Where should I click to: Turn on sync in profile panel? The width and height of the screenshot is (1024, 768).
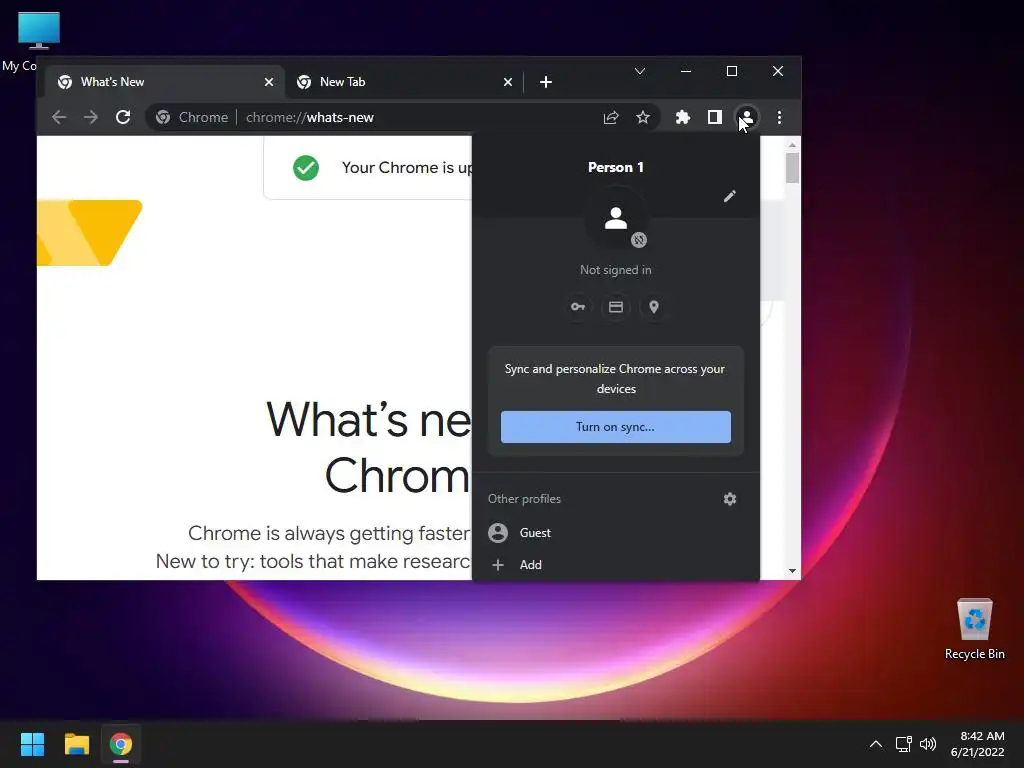tap(616, 427)
